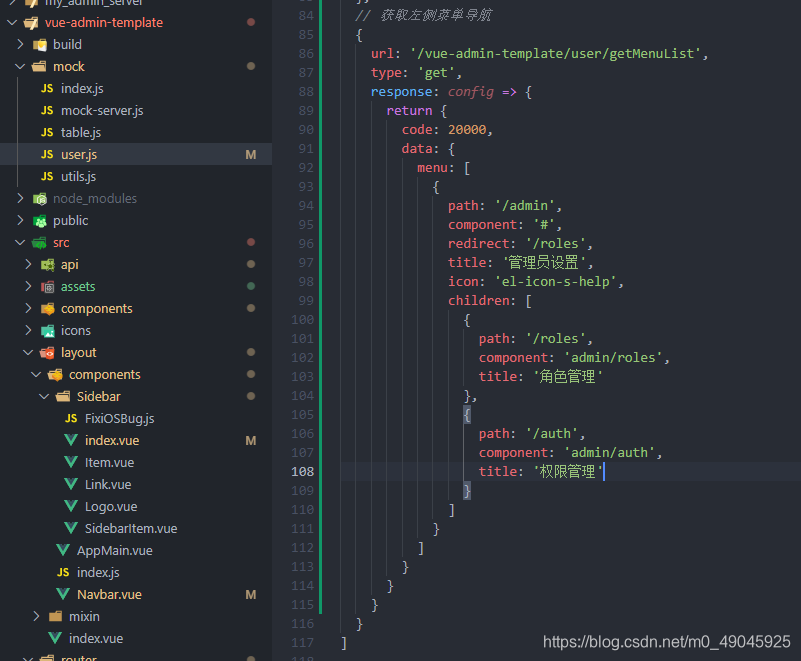The image size is (801, 661).
Task: Click the title '管理员设置' string
Action: pyautogui.click(x=544, y=263)
